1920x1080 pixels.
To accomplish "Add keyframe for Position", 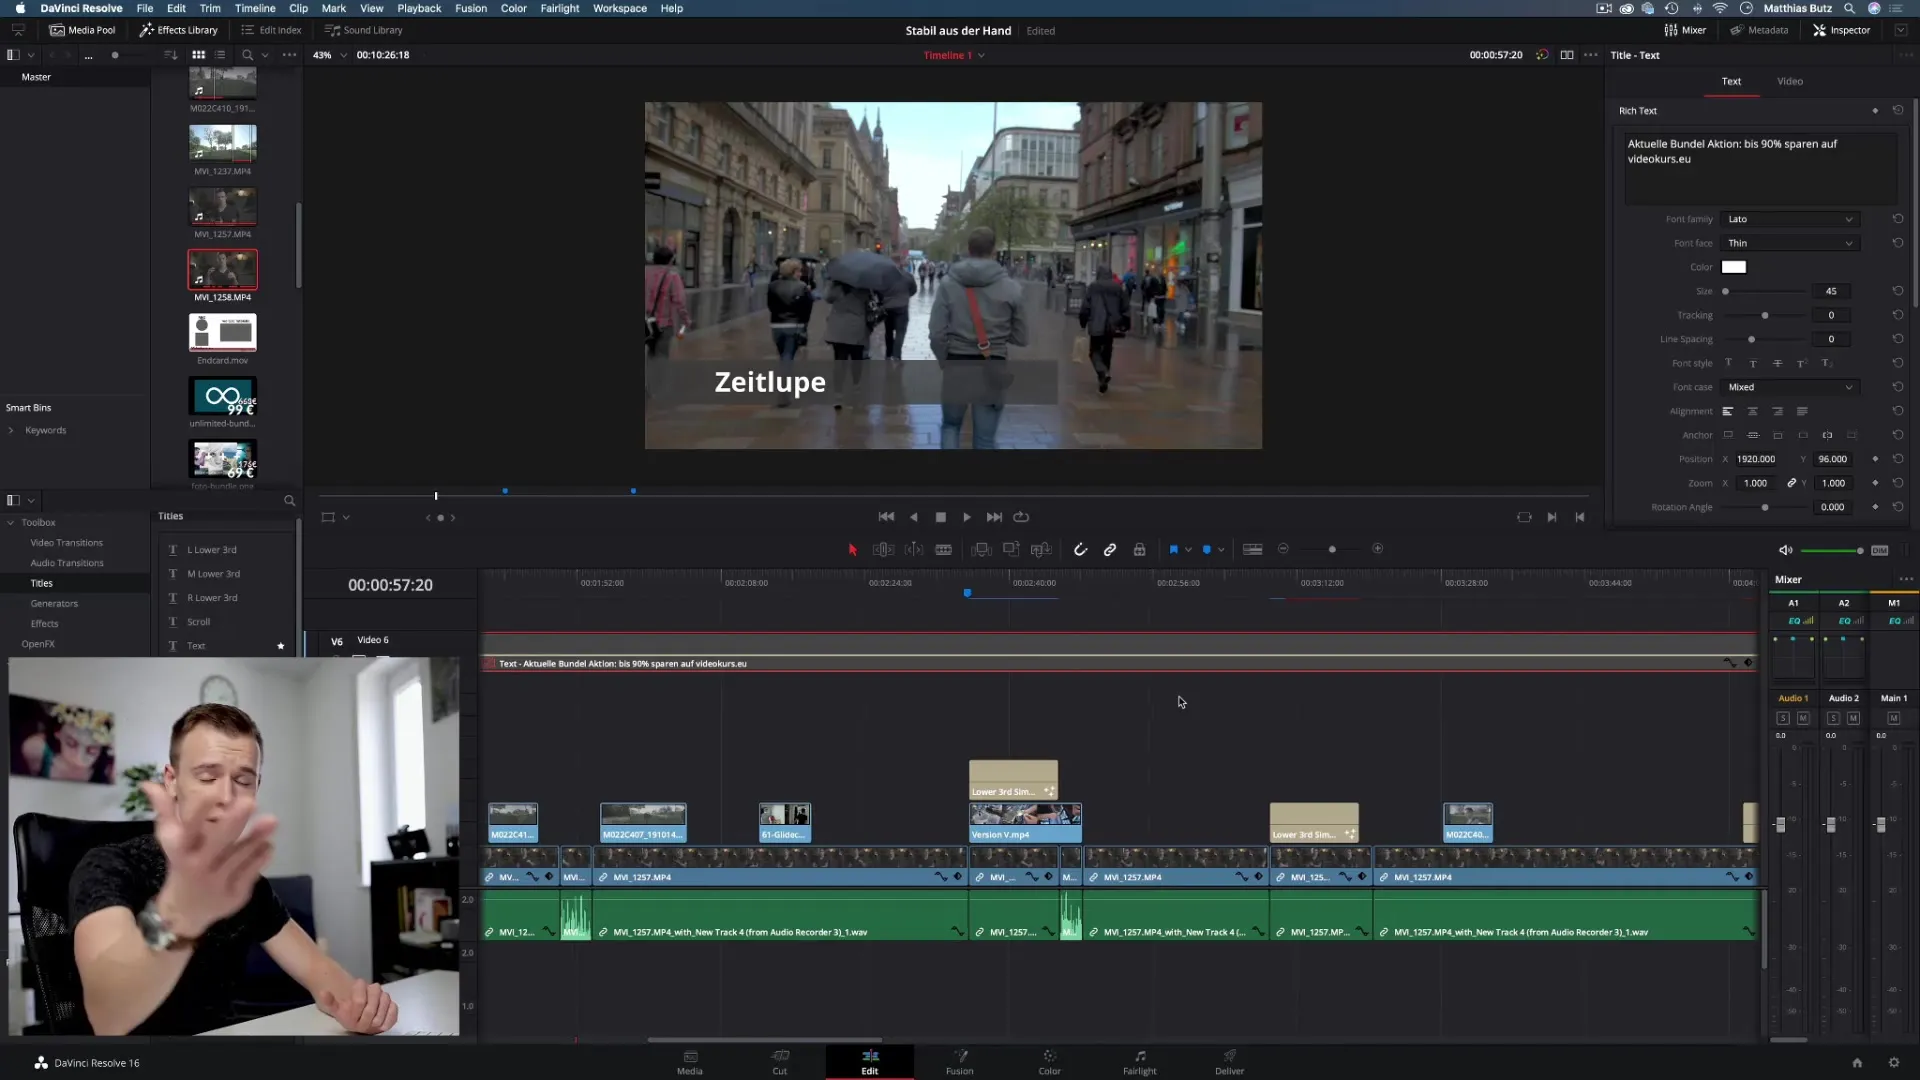I will (x=1875, y=459).
